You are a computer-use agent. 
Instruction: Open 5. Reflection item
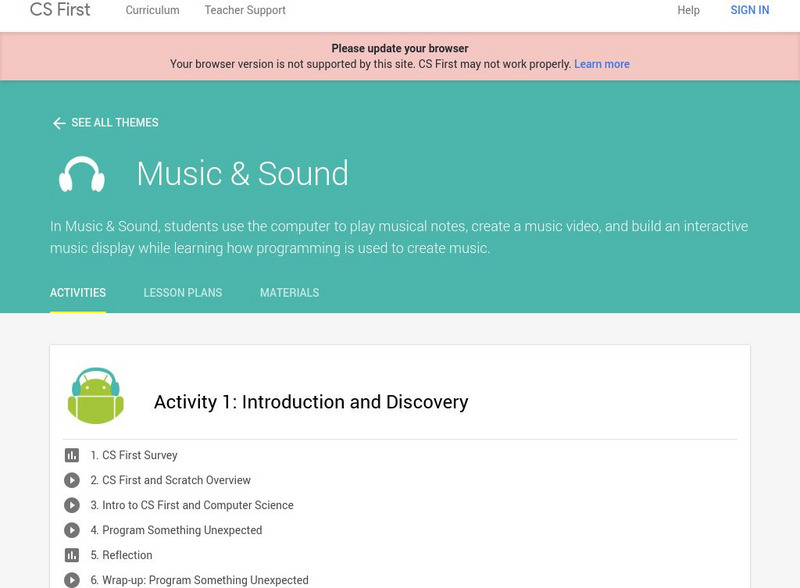click(x=121, y=555)
